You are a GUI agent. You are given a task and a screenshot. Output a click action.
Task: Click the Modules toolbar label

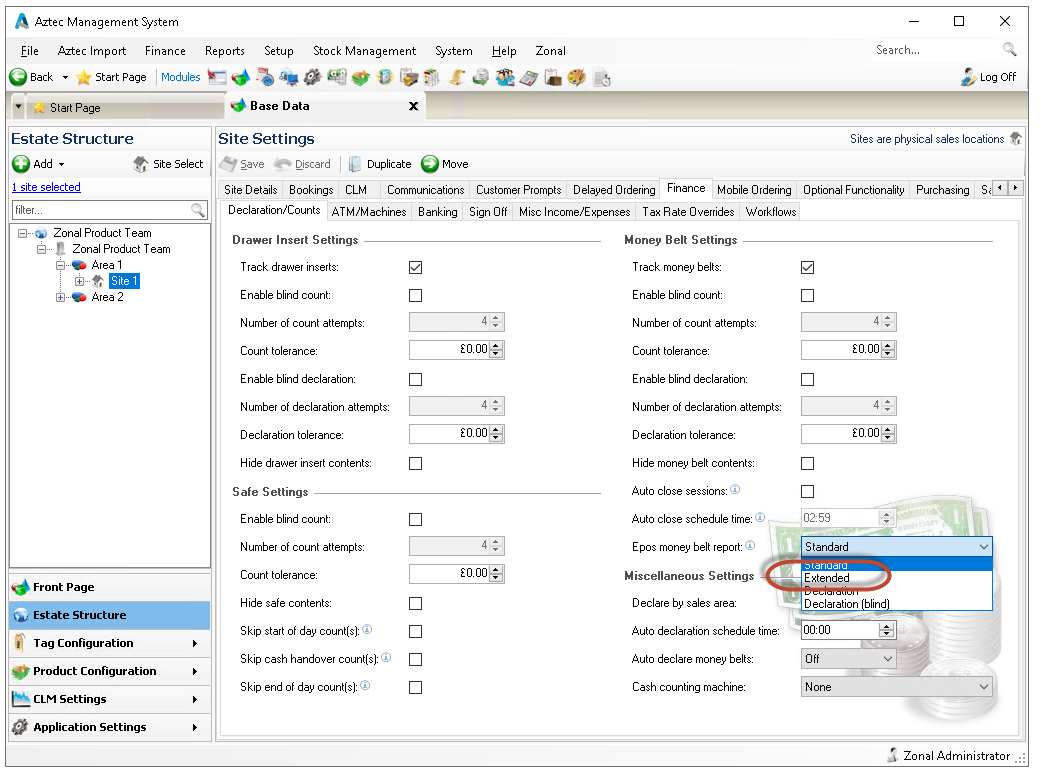click(x=180, y=77)
